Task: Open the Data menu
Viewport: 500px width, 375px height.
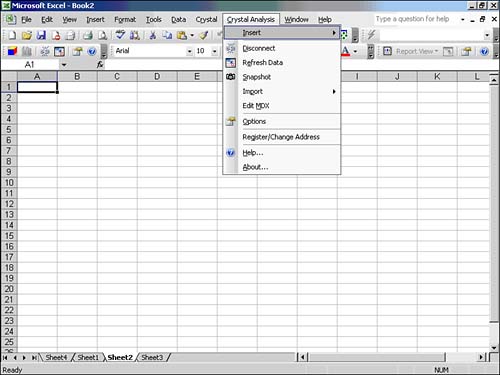Action: tap(179, 19)
